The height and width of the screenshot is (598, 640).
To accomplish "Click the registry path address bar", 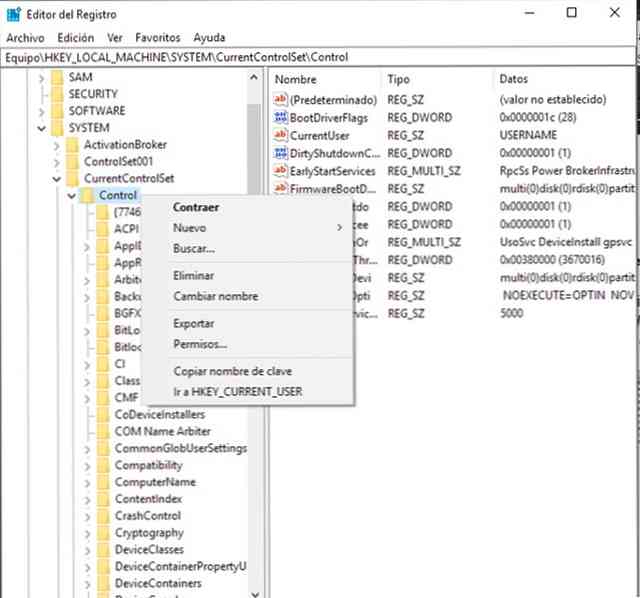I will [320, 57].
